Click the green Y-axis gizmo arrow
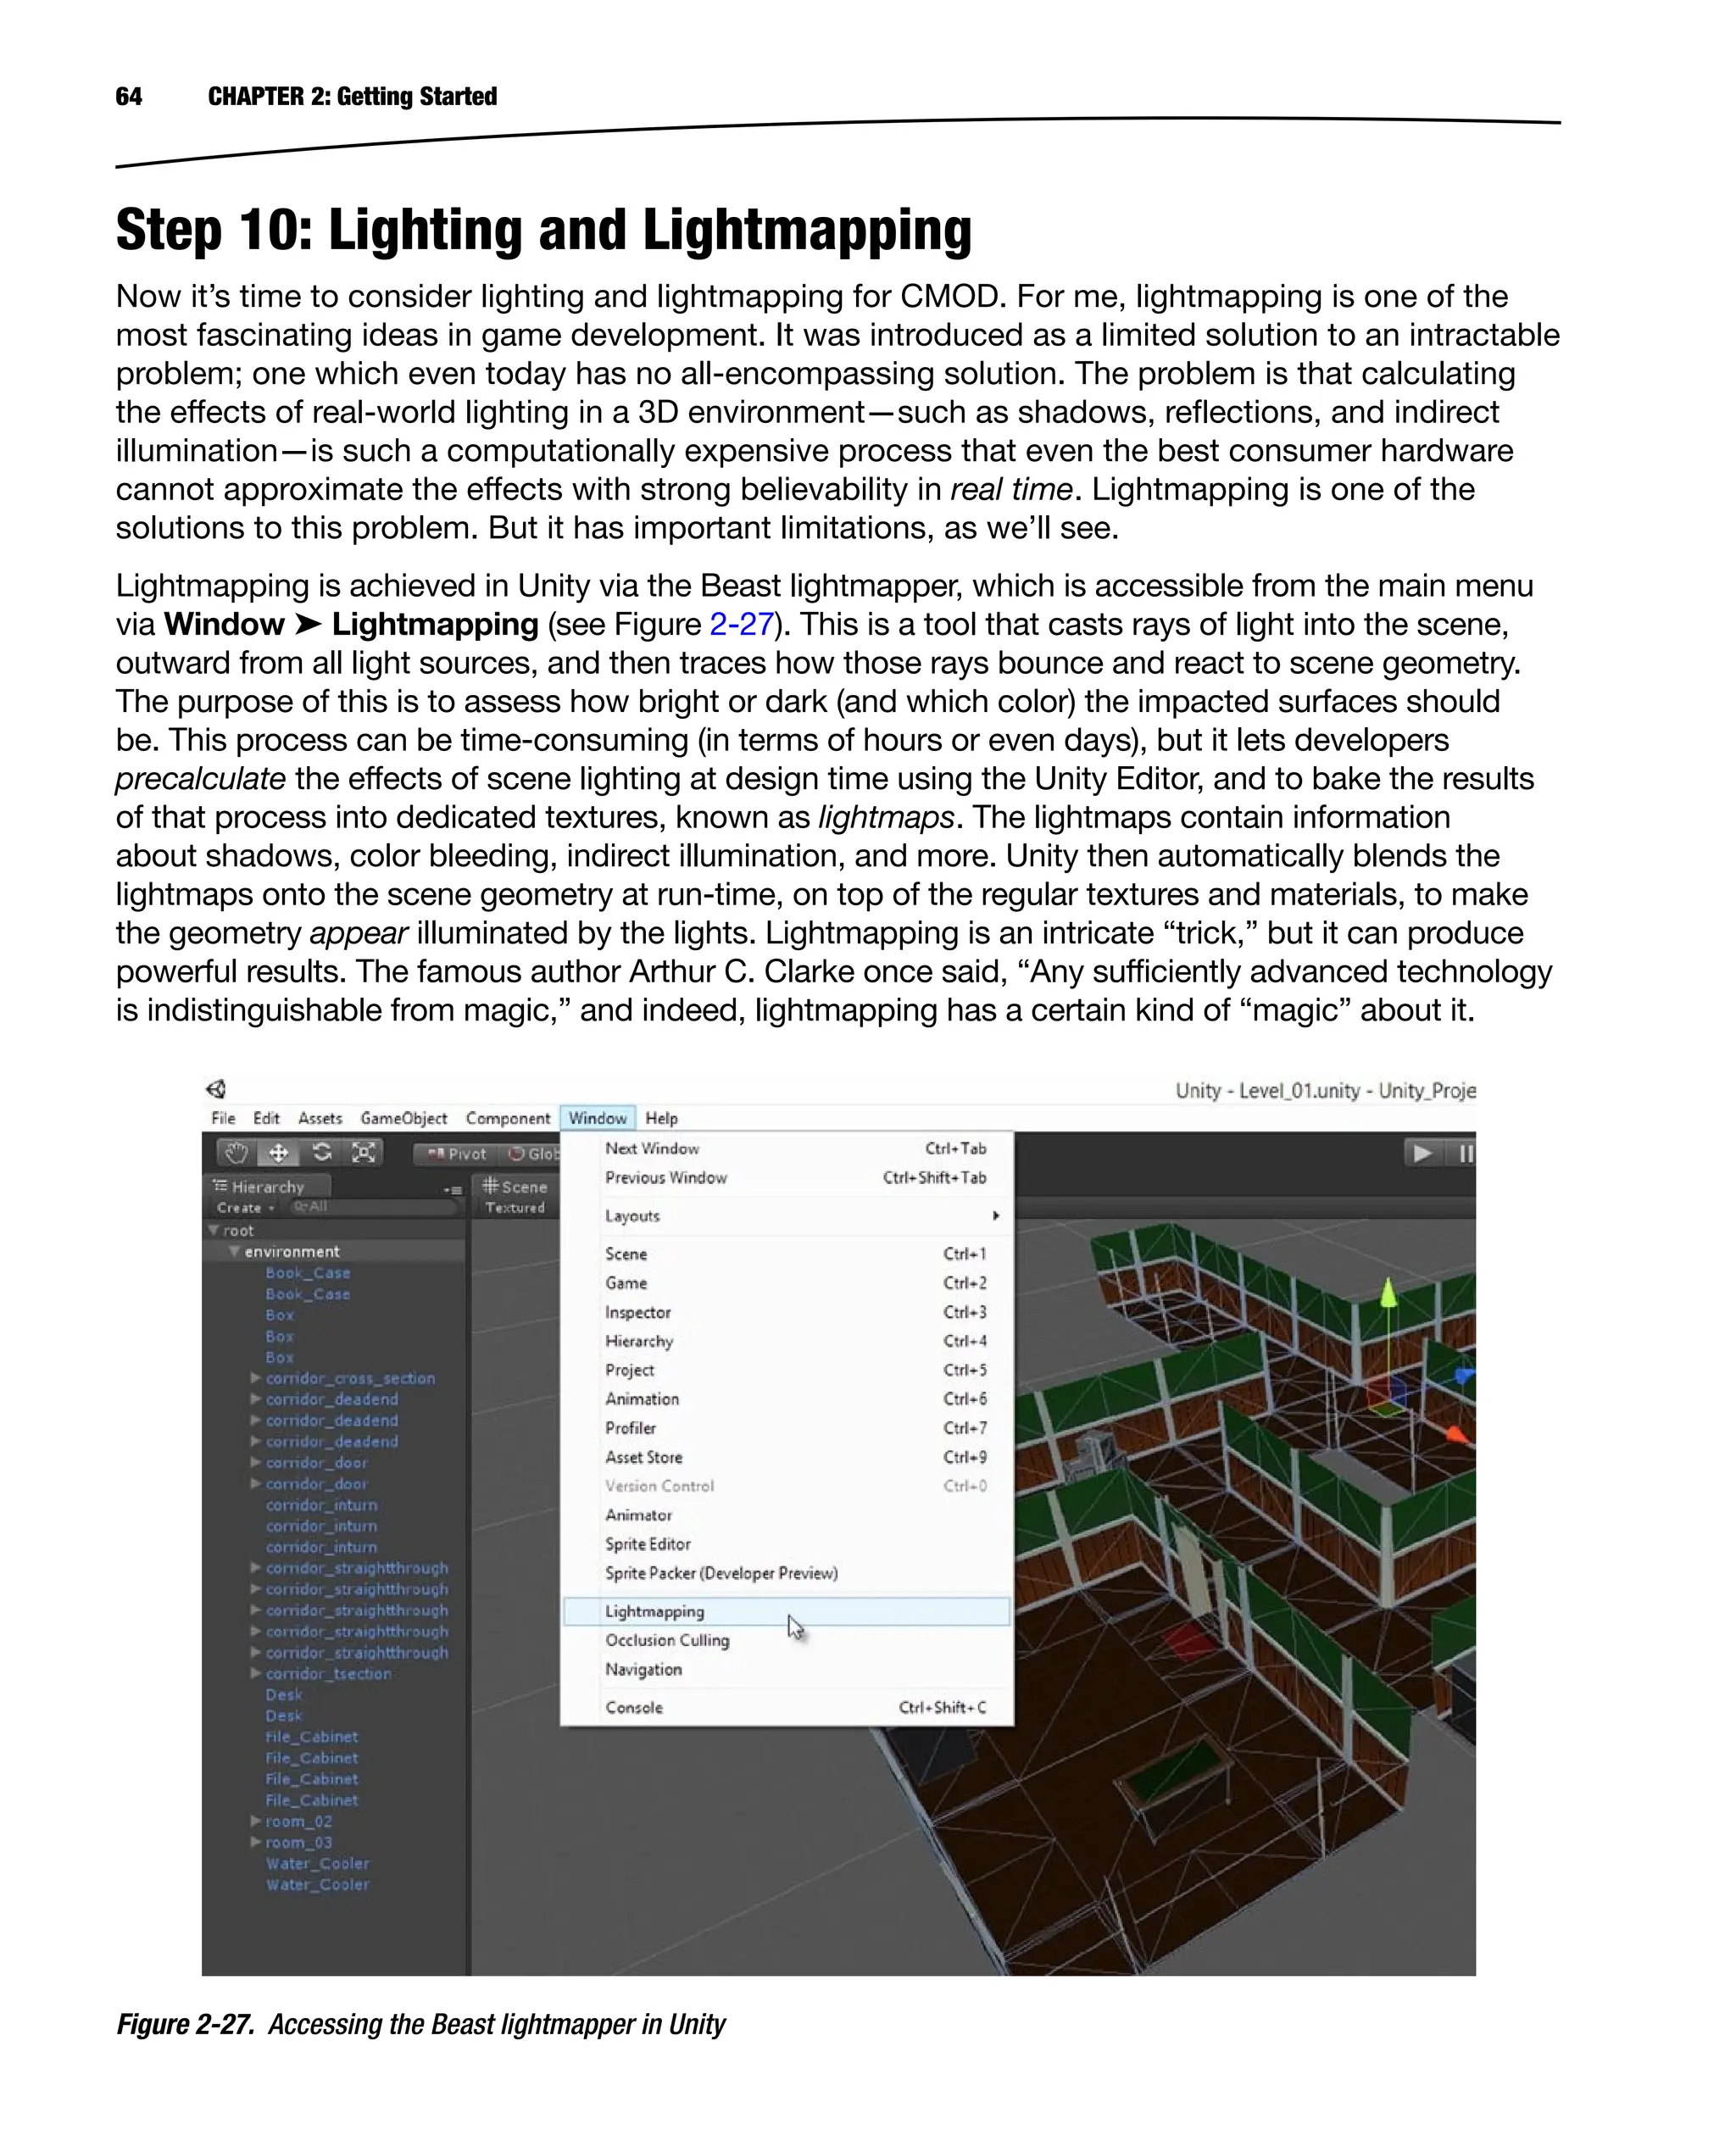1736x2141 pixels. pyautogui.click(x=1388, y=1294)
